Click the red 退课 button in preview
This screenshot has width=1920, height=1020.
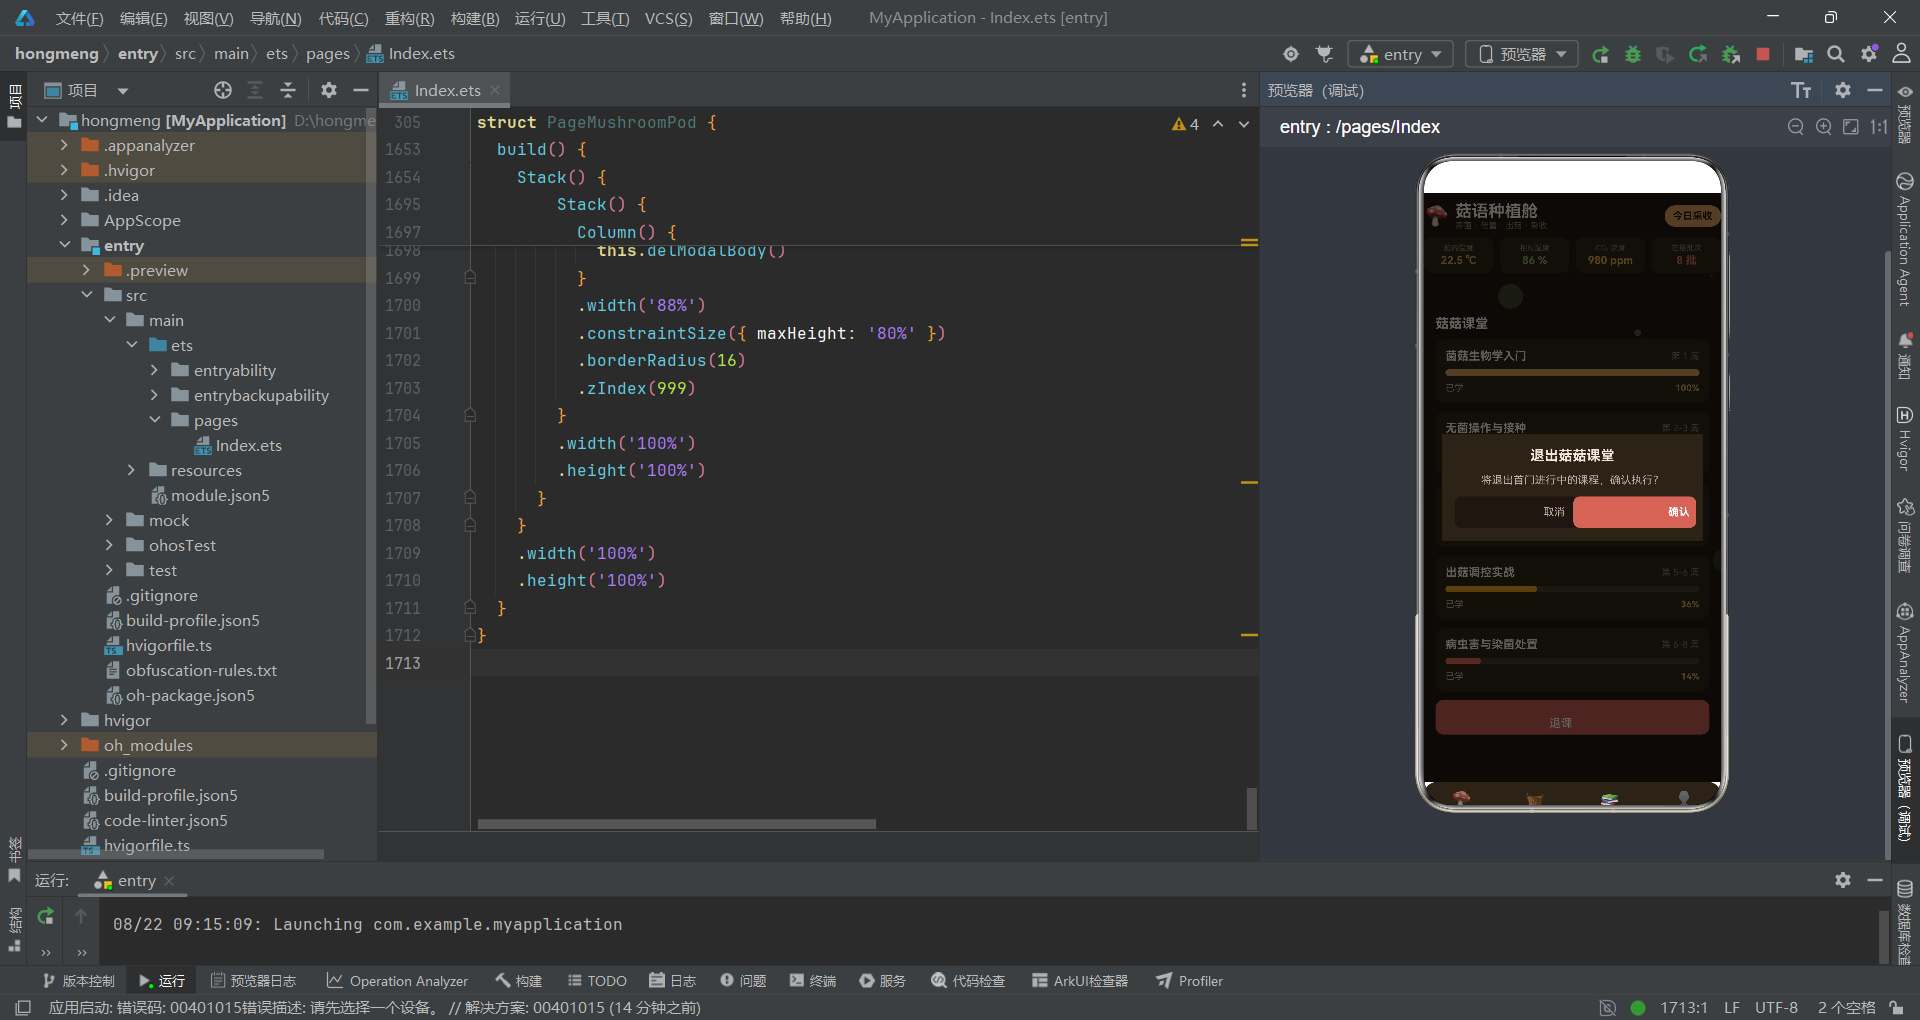(x=1572, y=718)
